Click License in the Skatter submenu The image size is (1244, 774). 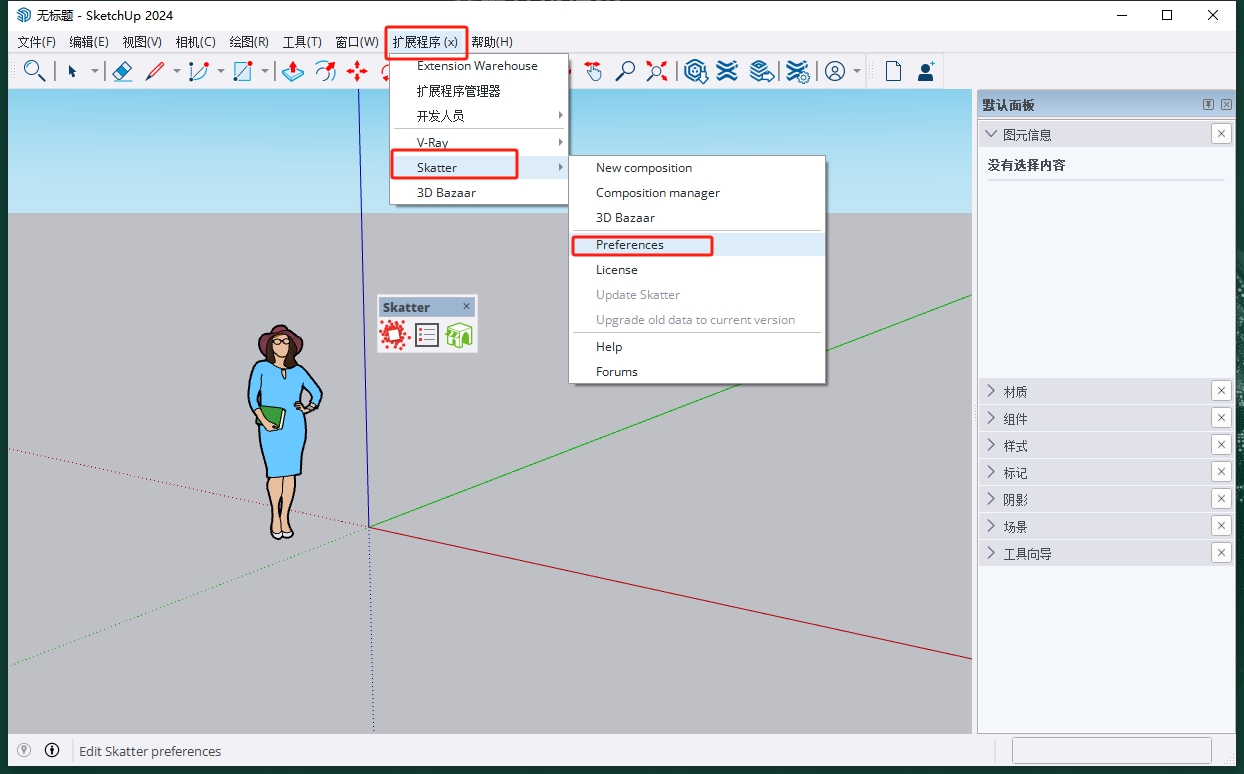pyautogui.click(x=697, y=270)
